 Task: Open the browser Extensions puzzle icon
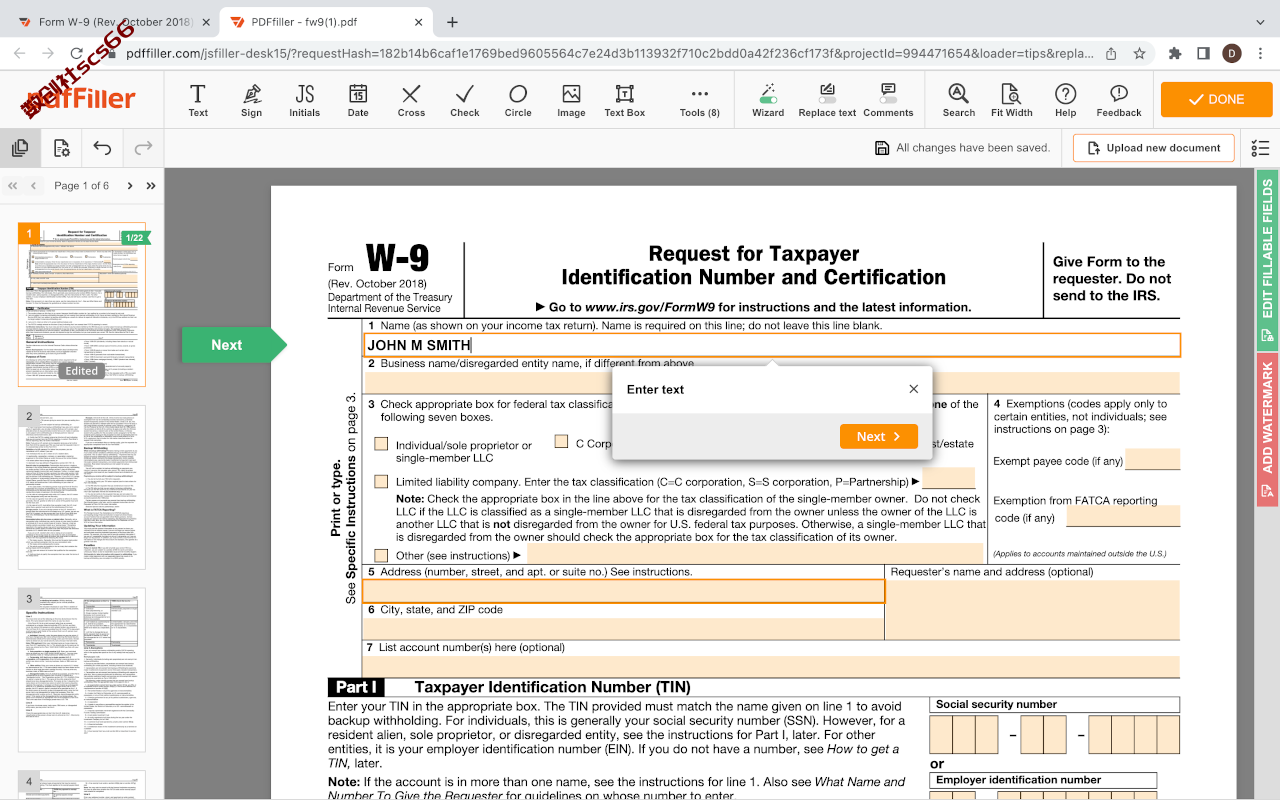coord(1175,54)
